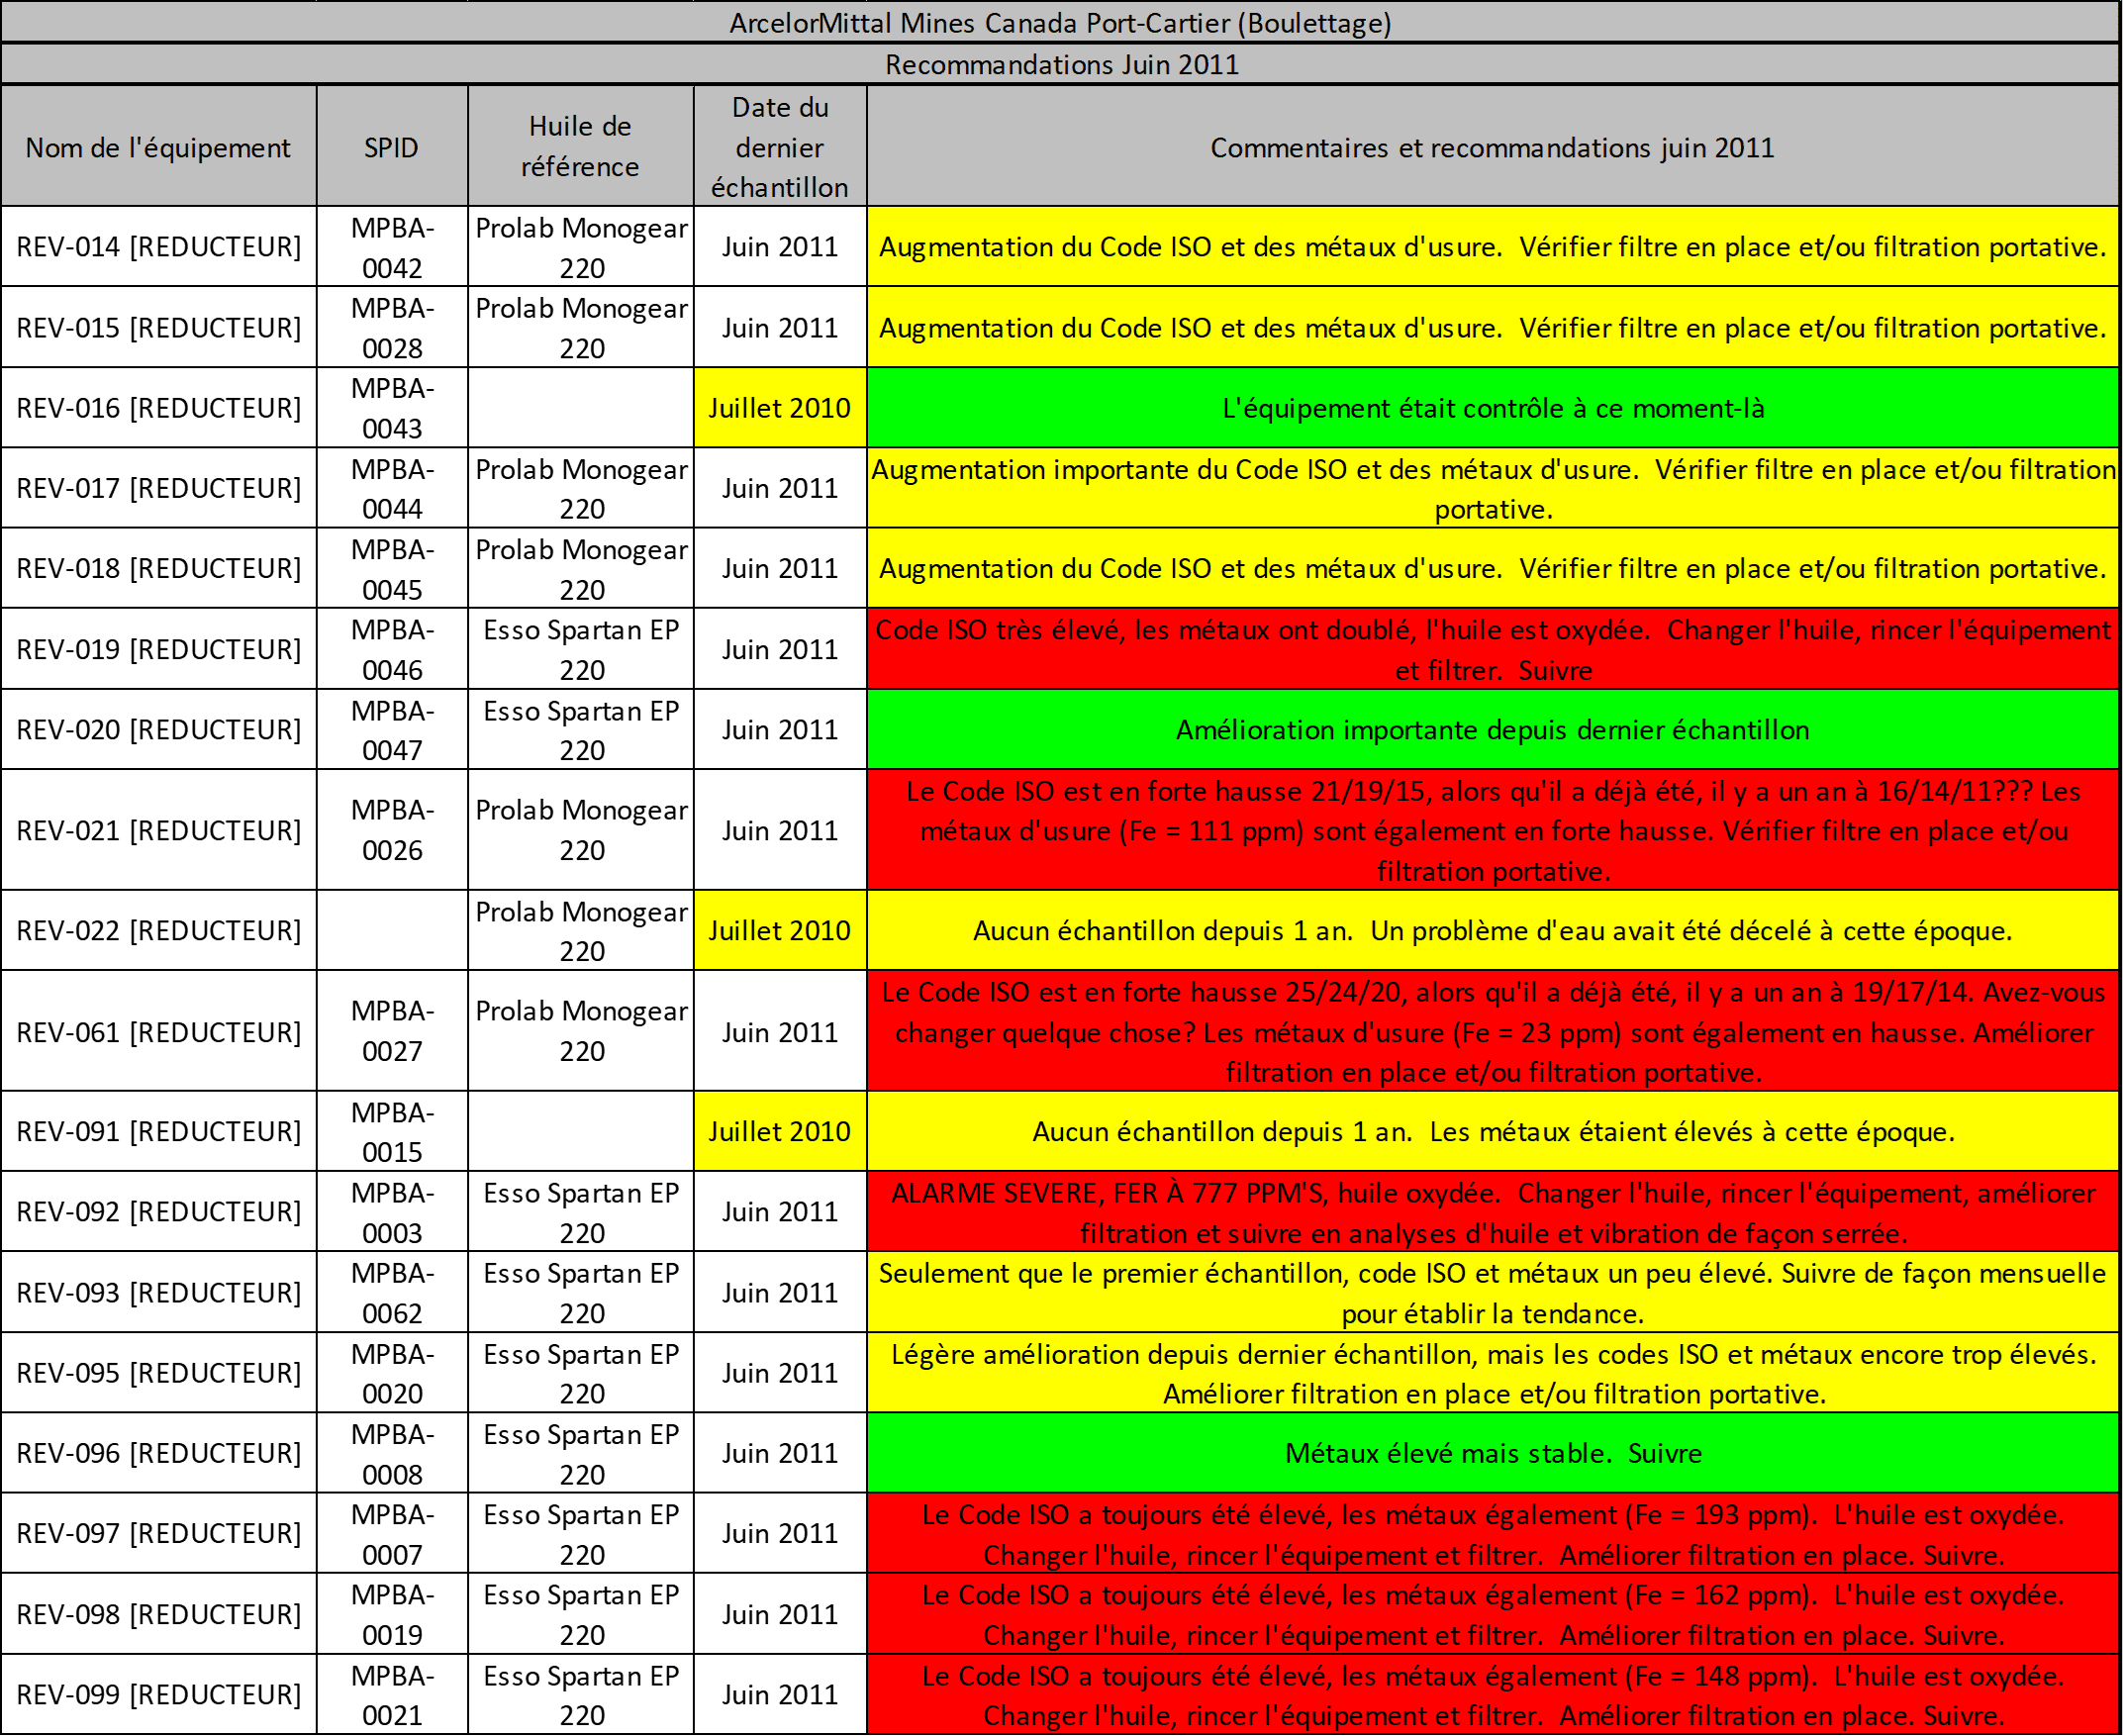Select the Nom de l'équipement column header

pos(159,147)
